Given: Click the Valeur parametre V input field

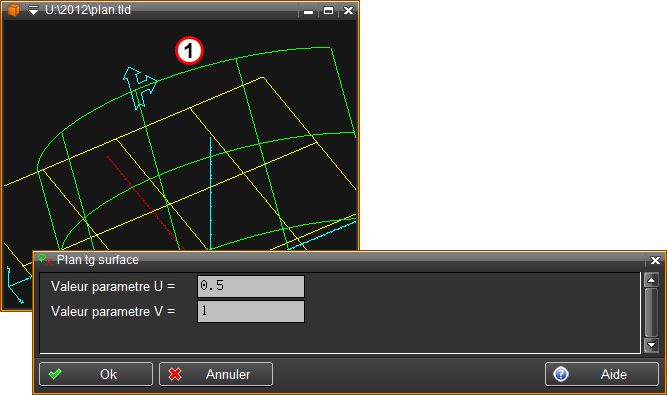Looking at the screenshot, I should click(x=251, y=311).
